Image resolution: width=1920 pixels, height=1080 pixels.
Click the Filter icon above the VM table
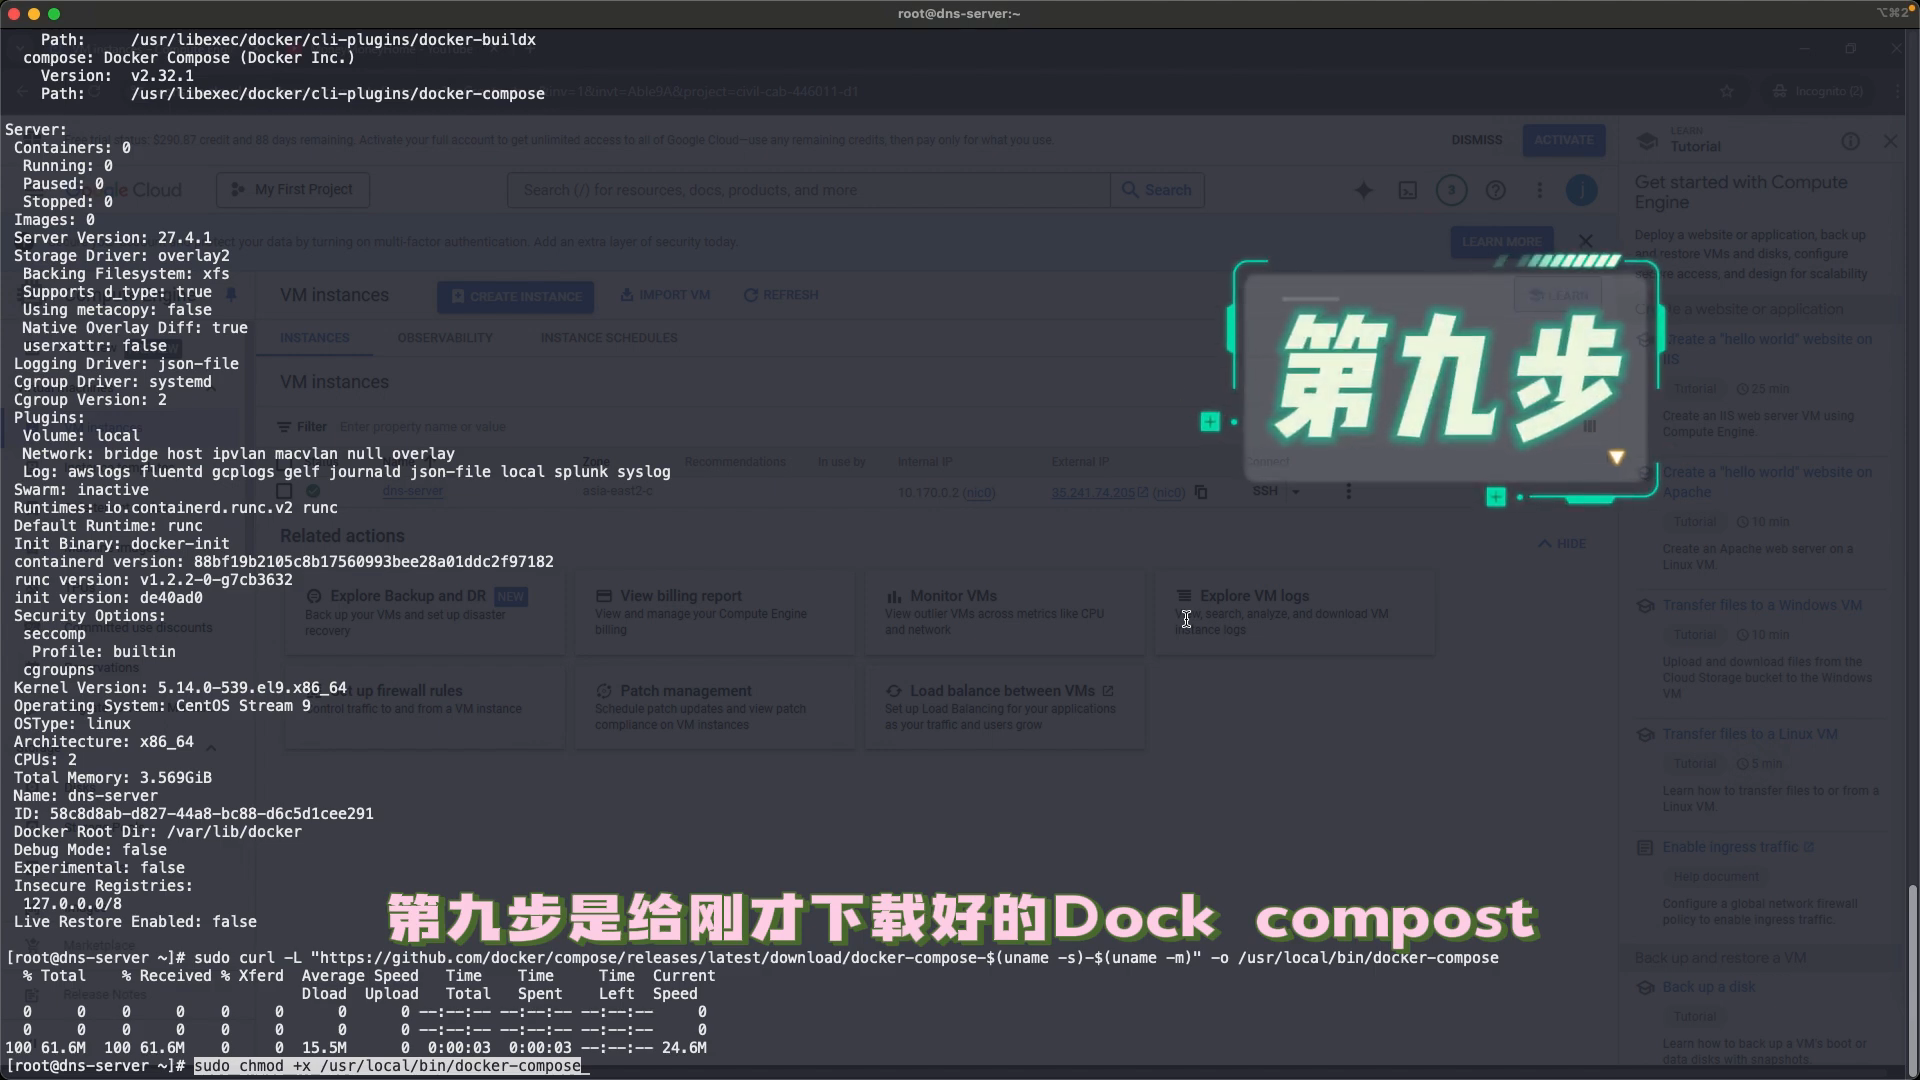284,426
